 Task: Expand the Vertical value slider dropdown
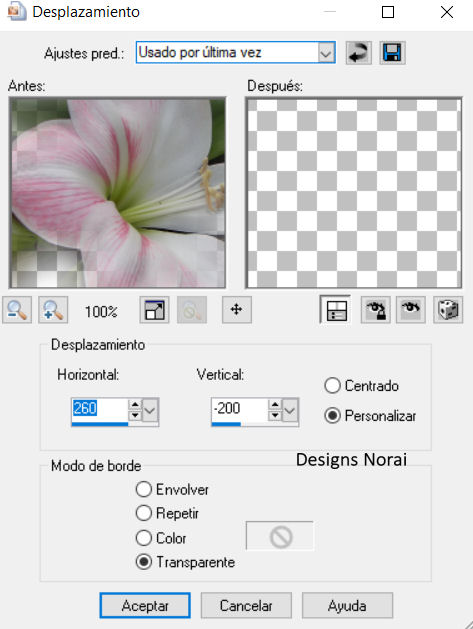(x=290, y=410)
